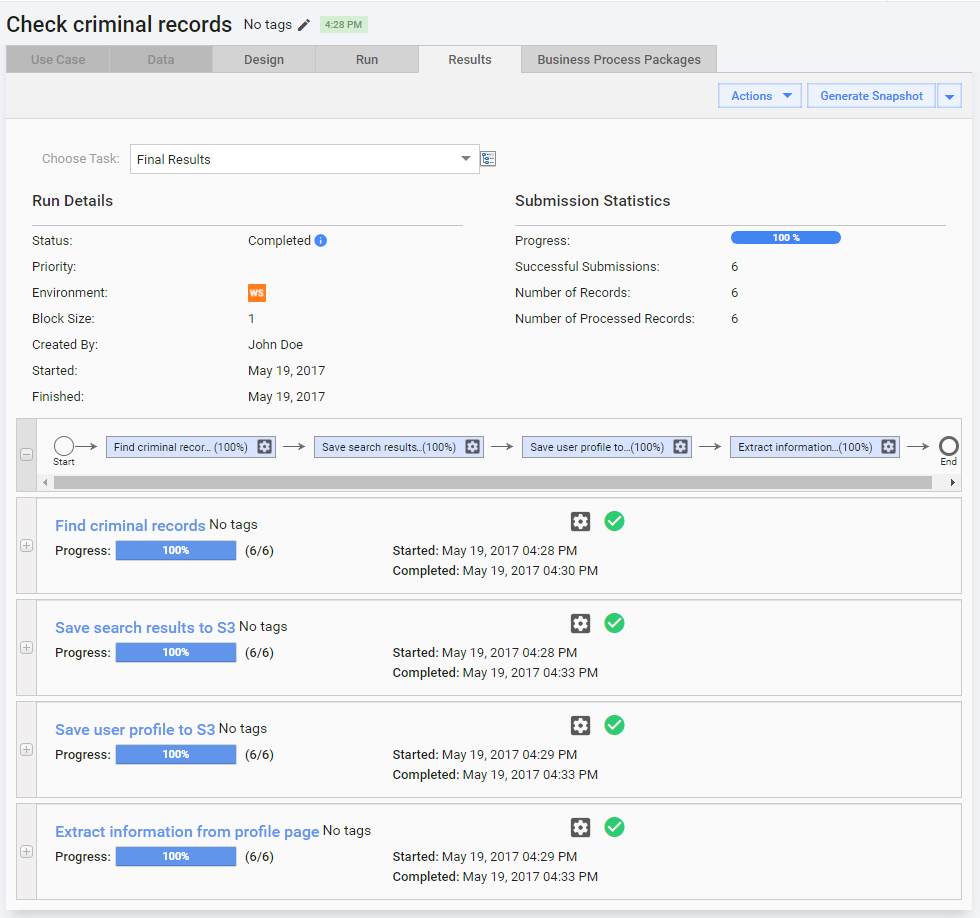Open the Save search results to S3 link

(145, 627)
